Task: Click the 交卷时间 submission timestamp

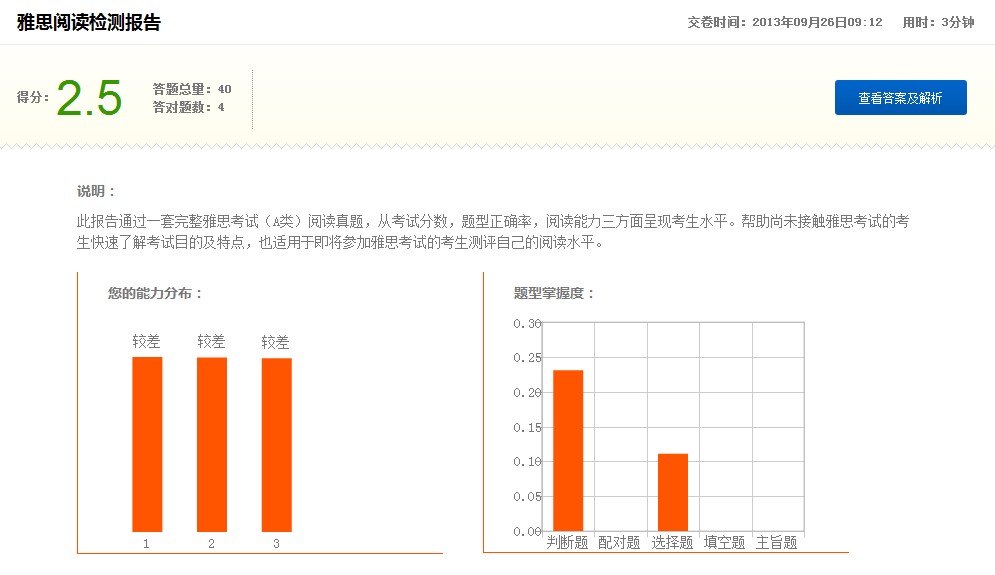Action: (x=785, y=22)
